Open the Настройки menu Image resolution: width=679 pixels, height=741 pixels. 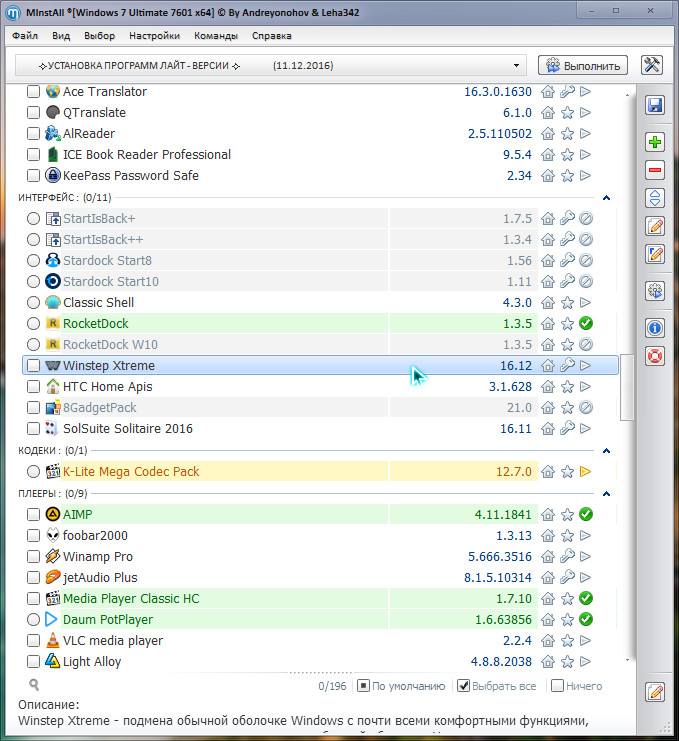pos(155,36)
